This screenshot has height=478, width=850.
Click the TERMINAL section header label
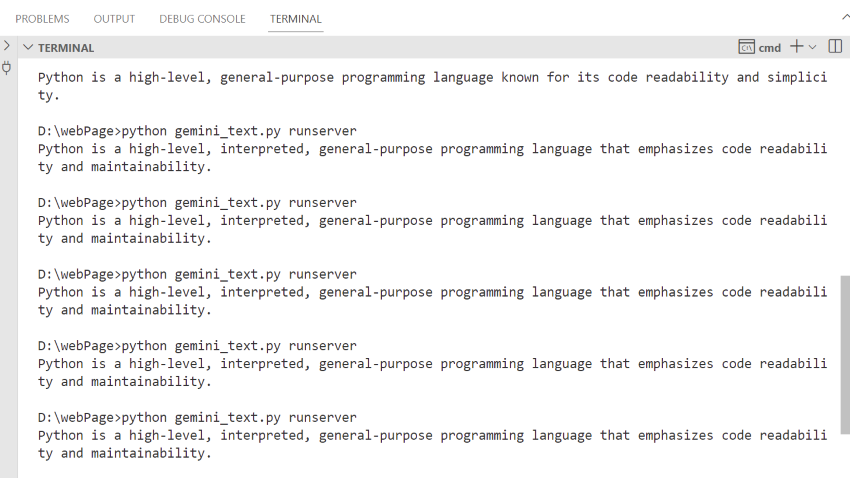(66, 47)
